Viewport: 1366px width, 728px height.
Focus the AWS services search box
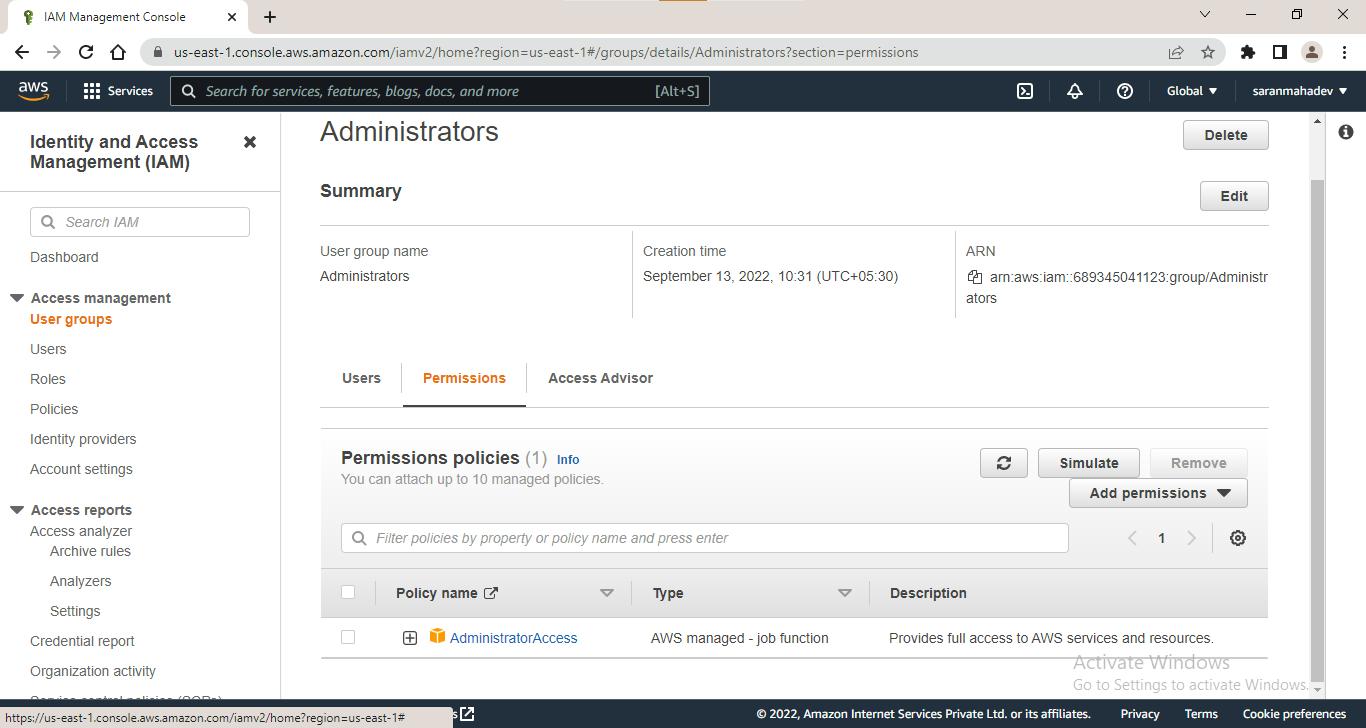click(x=440, y=91)
